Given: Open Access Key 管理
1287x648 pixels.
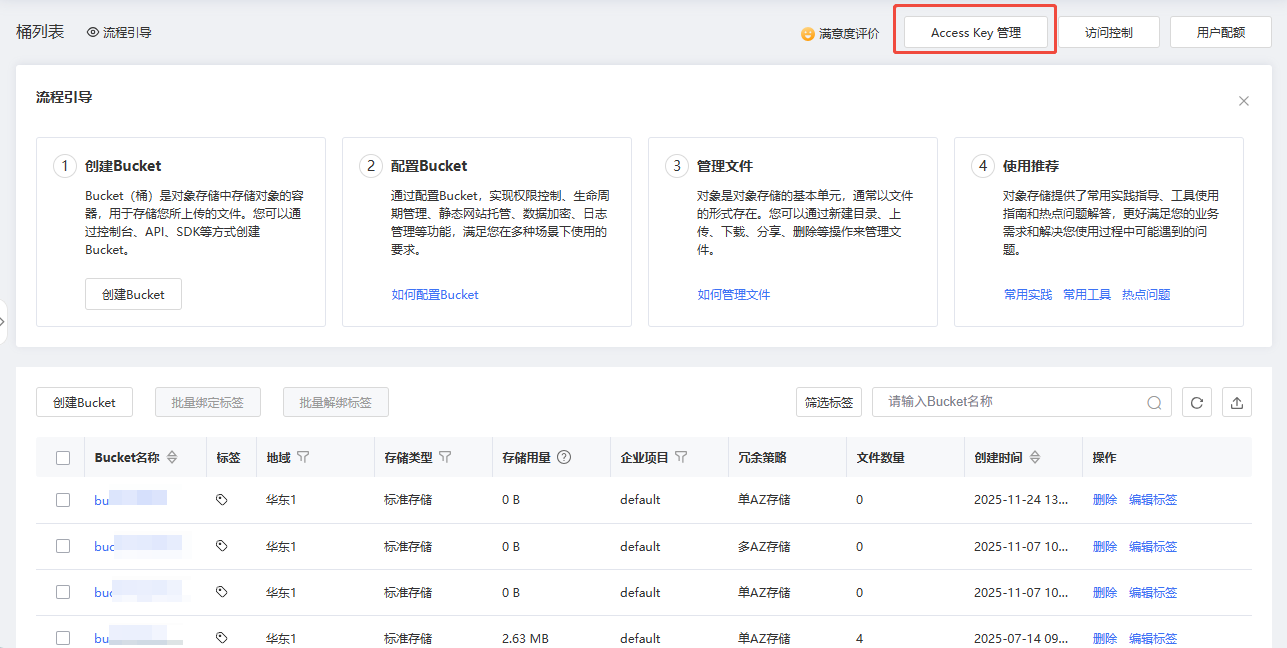Looking at the screenshot, I should pos(975,32).
